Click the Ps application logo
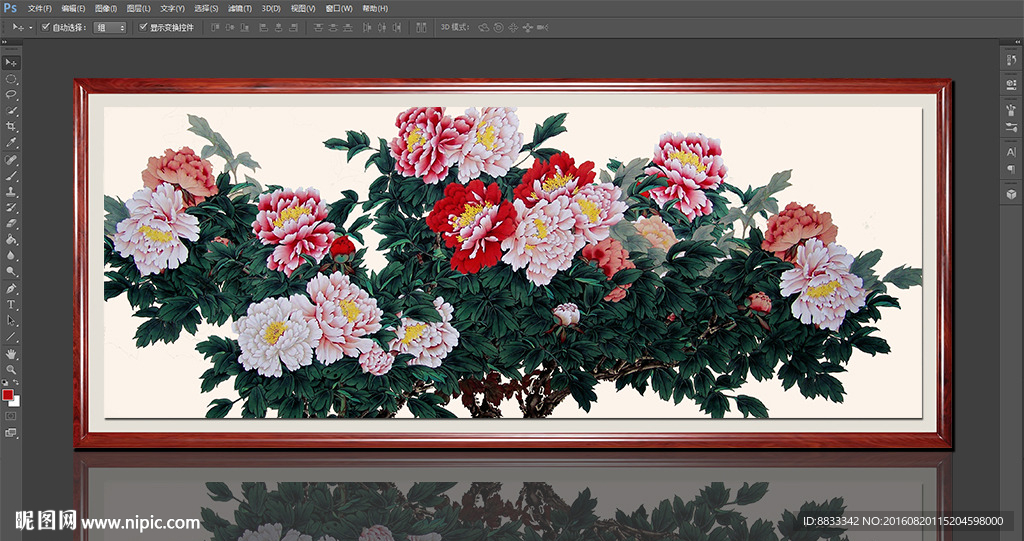 (10, 8)
